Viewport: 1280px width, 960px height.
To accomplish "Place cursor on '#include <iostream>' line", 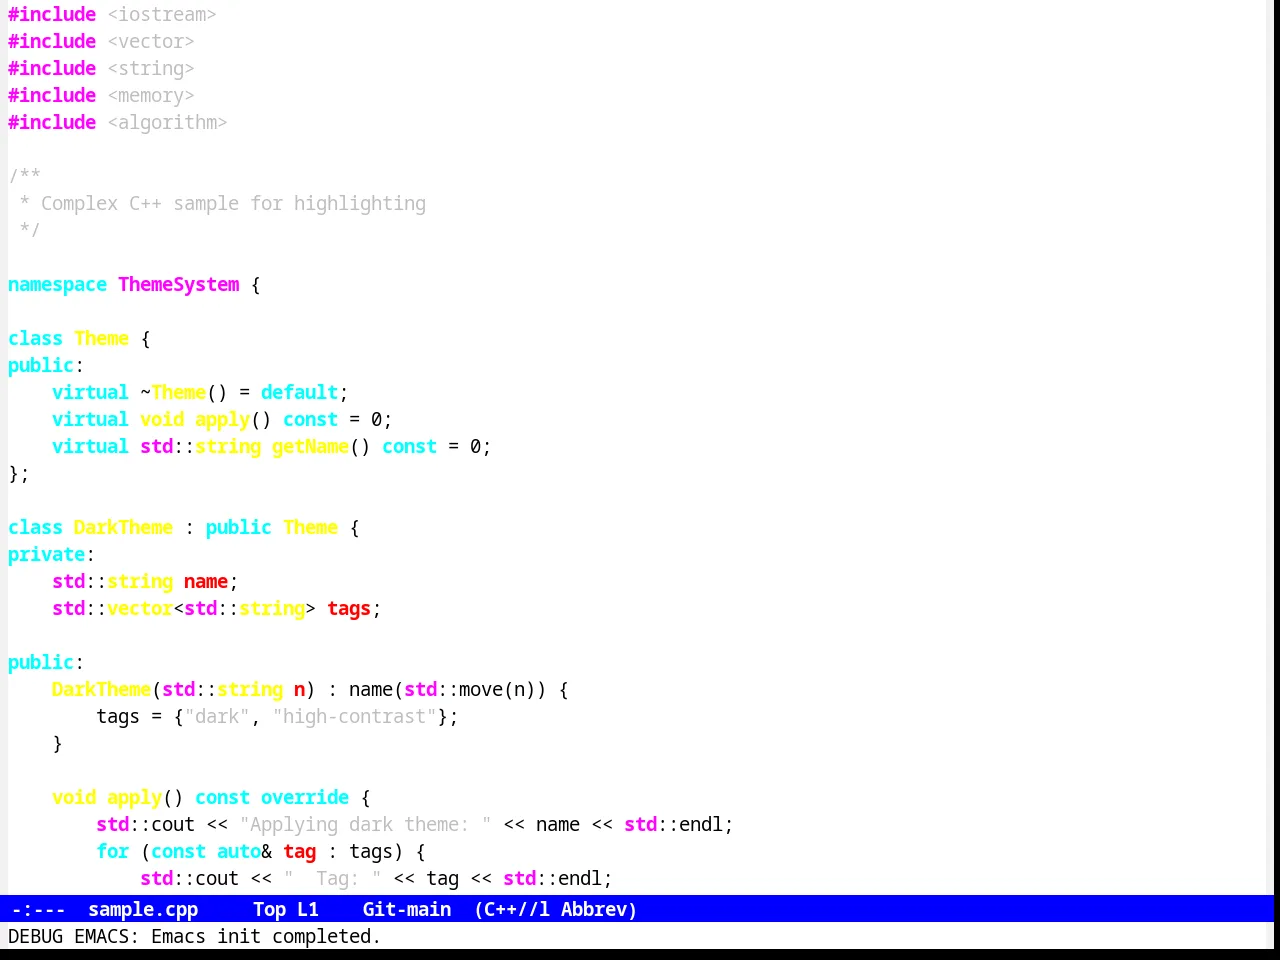I will 112,14.
